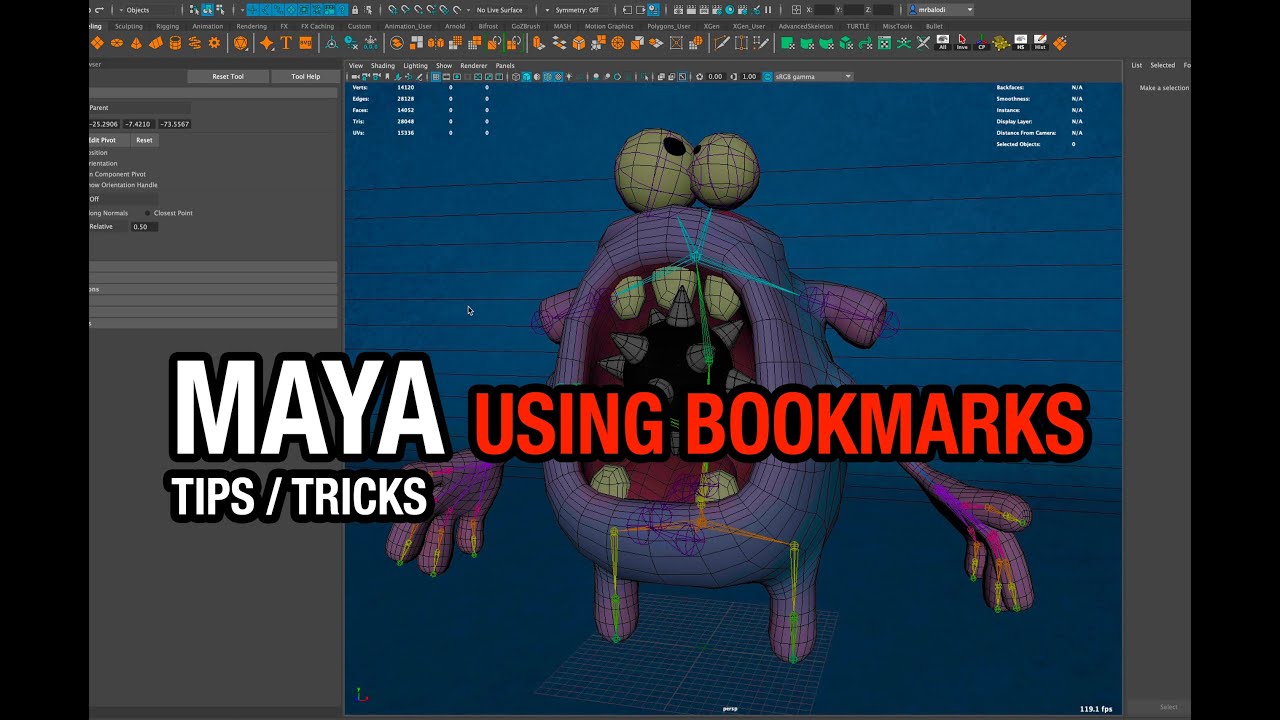Image resolution: width=1280 pixels, height=720 pixels.
Task: Create a polygon cone from shelf
Action: point(136,43)
